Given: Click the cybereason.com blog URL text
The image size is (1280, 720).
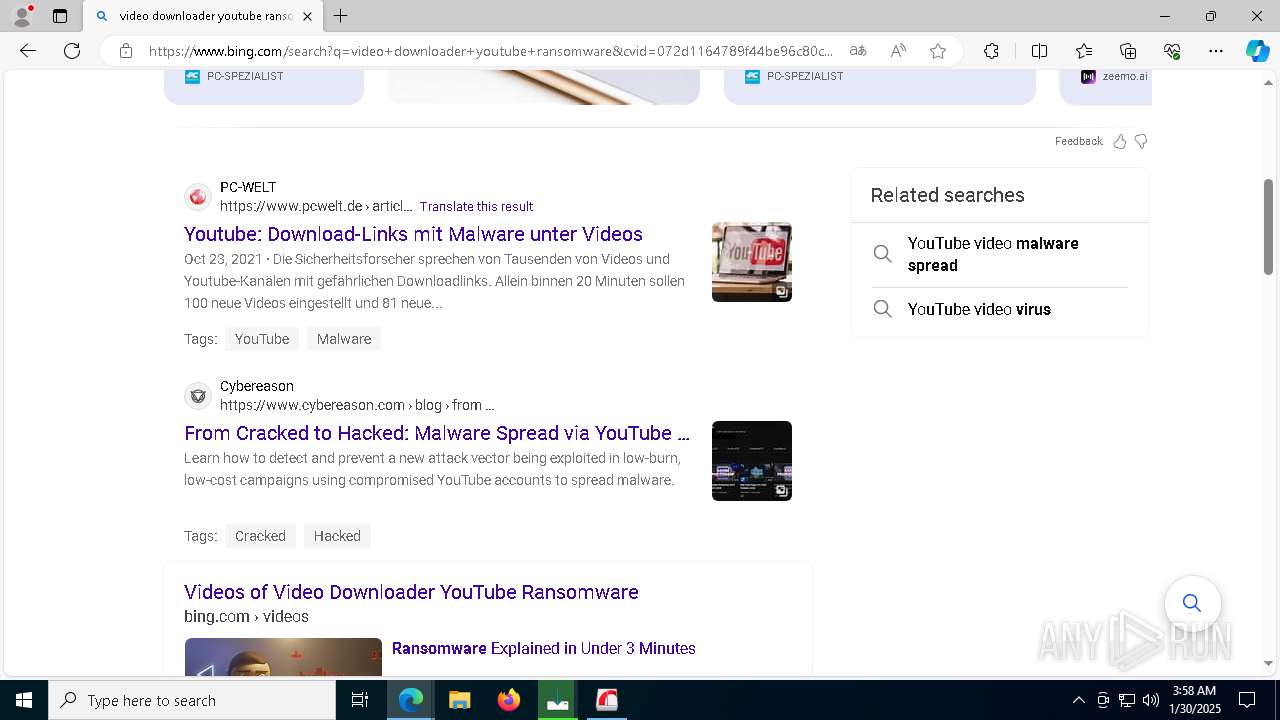Looking at the screenshot, I should [x=357, y=405].
